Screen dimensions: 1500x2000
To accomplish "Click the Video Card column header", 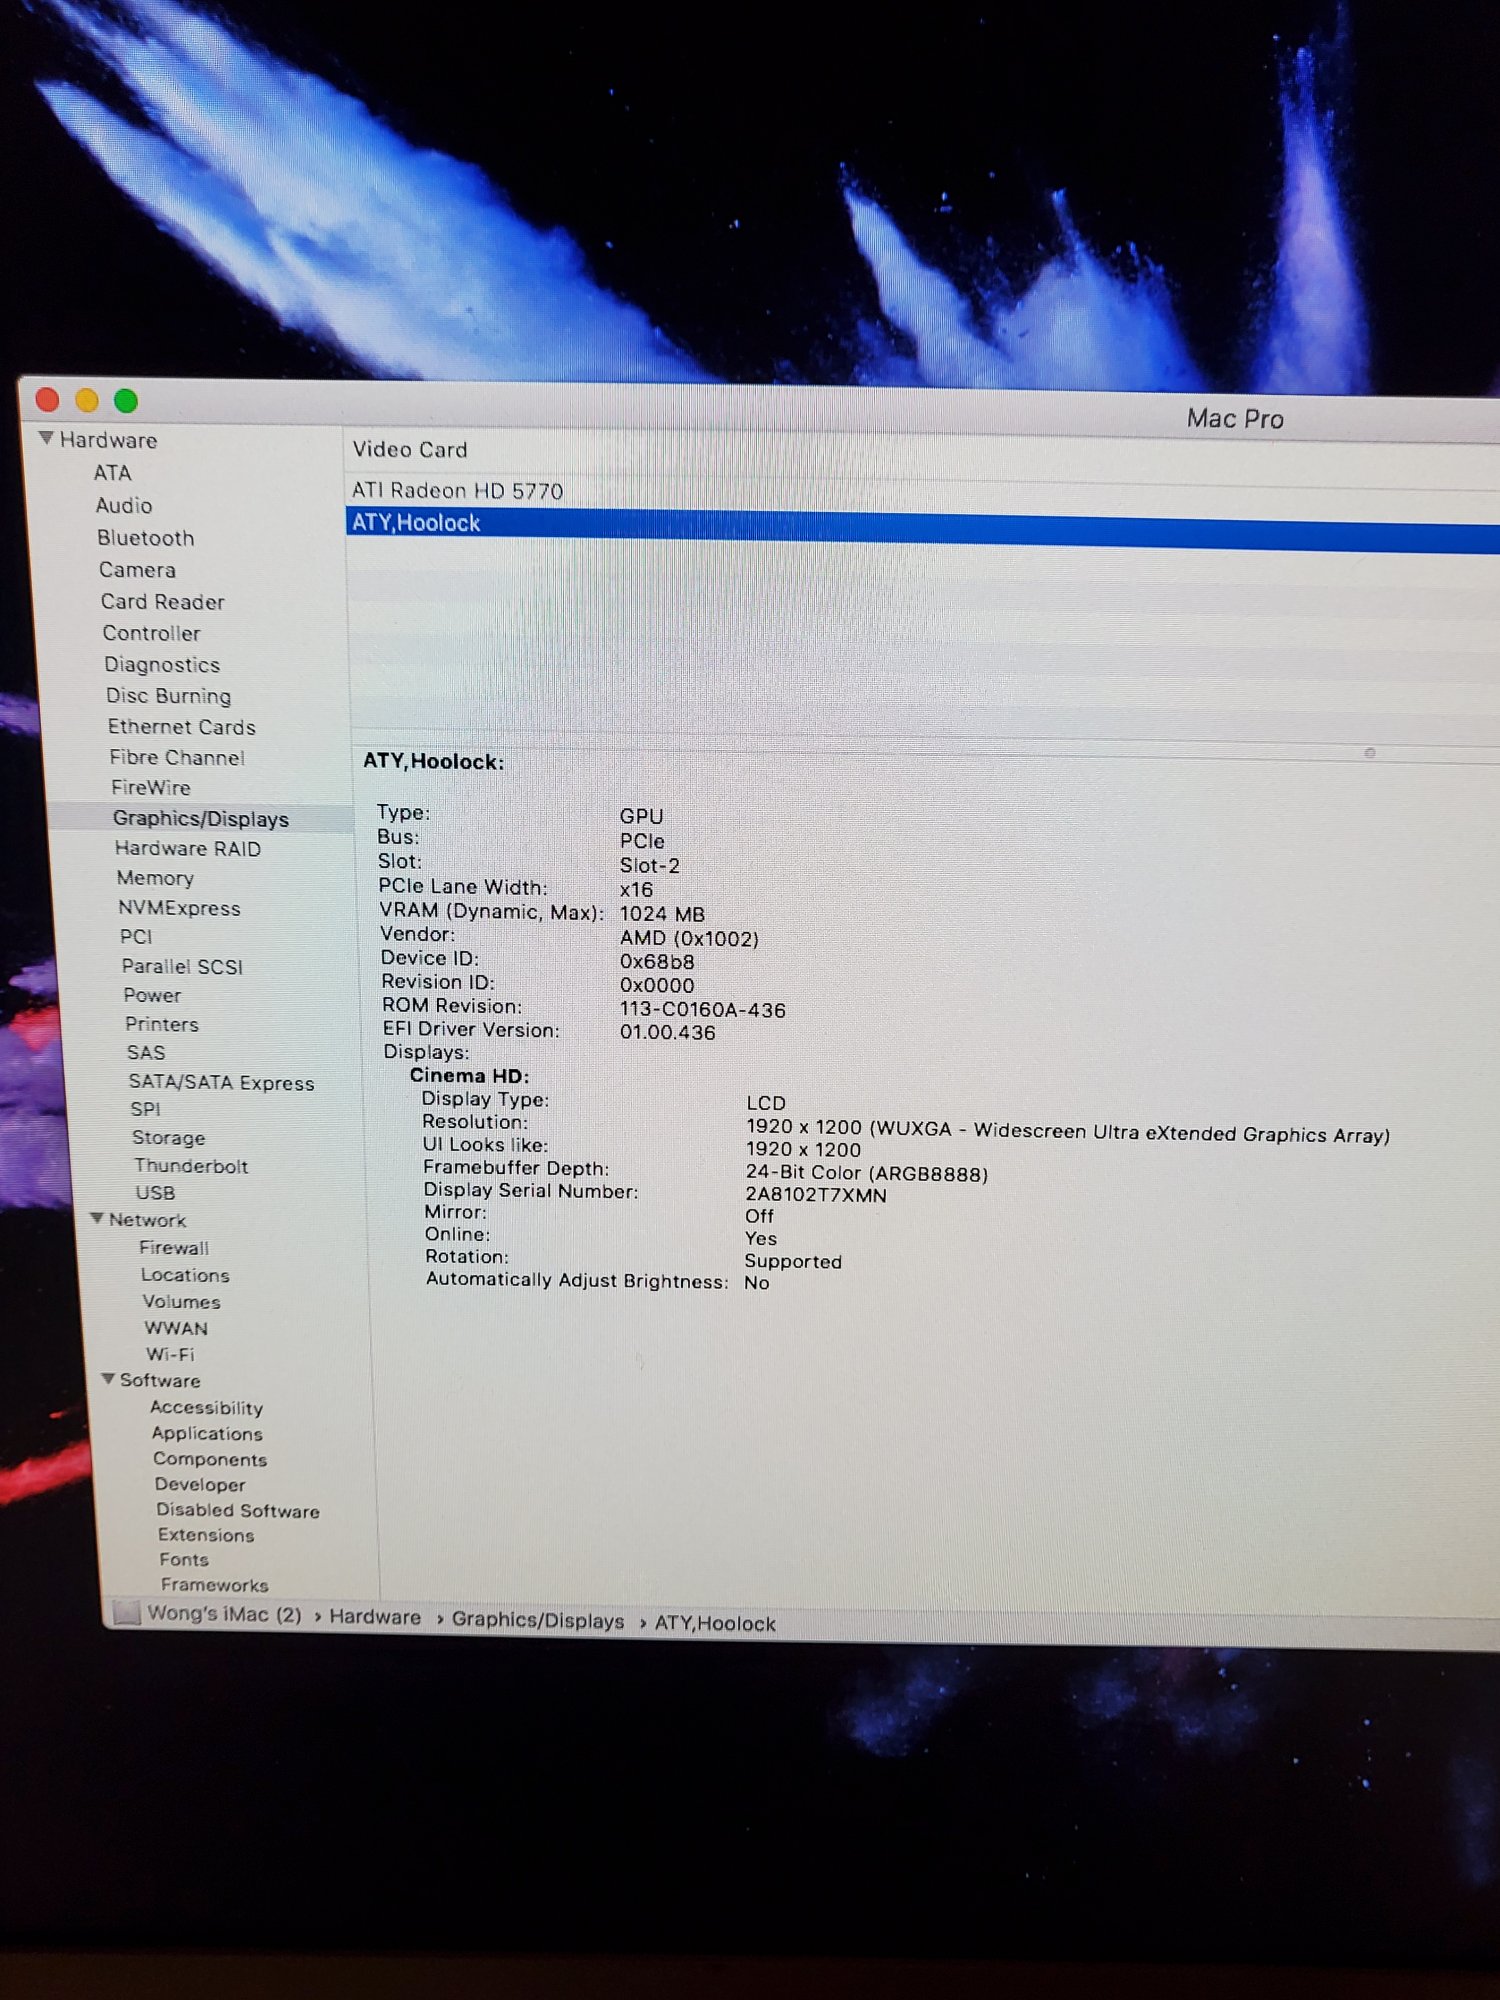I will point(410,450).
